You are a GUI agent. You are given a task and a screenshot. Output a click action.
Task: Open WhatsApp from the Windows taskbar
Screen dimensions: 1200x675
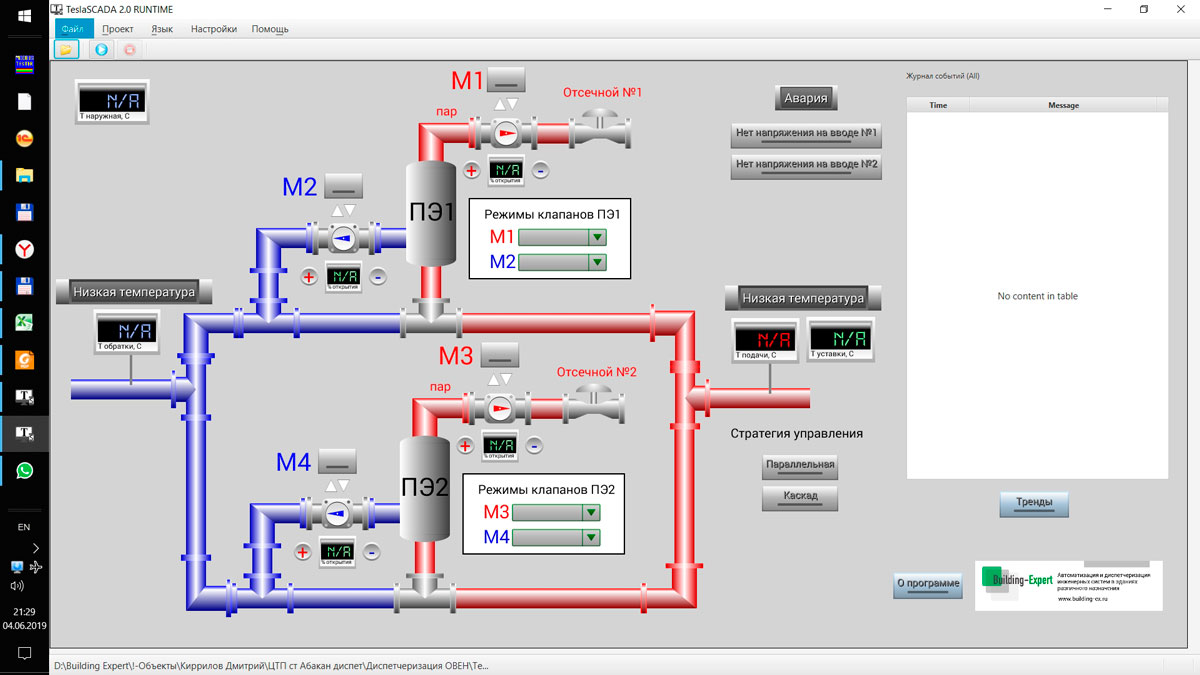tap(25, 470)
